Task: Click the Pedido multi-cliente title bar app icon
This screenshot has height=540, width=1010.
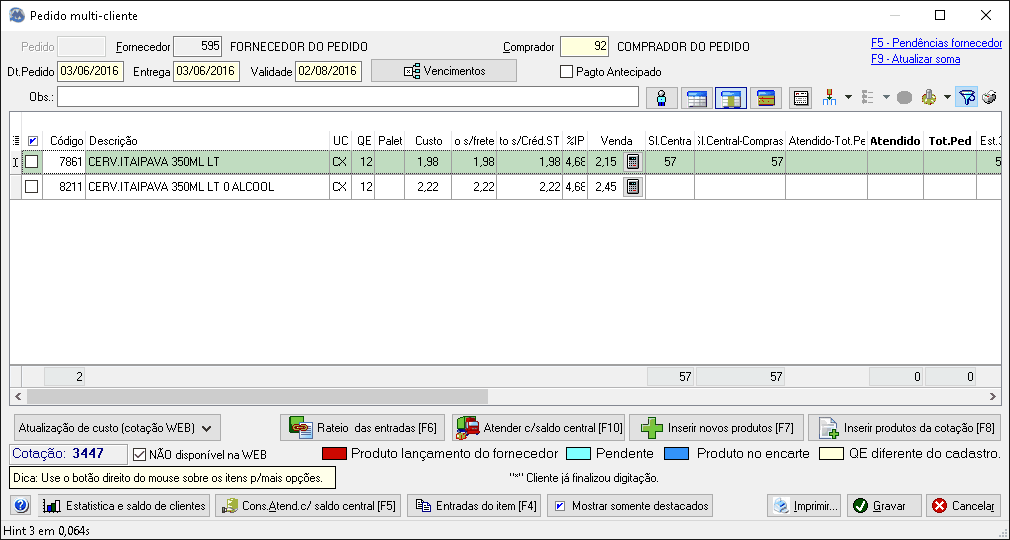Action: [x=17, y=15]
